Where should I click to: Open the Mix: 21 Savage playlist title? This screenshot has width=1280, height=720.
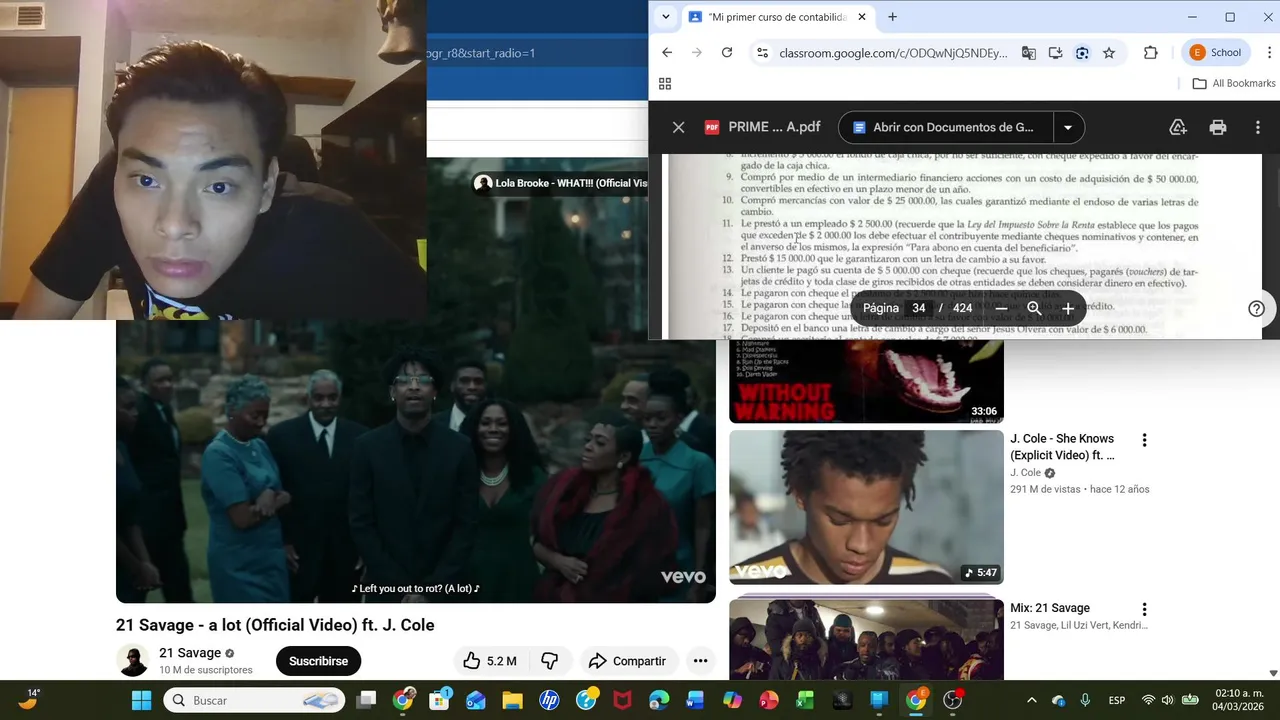[x=1050, y=608]
